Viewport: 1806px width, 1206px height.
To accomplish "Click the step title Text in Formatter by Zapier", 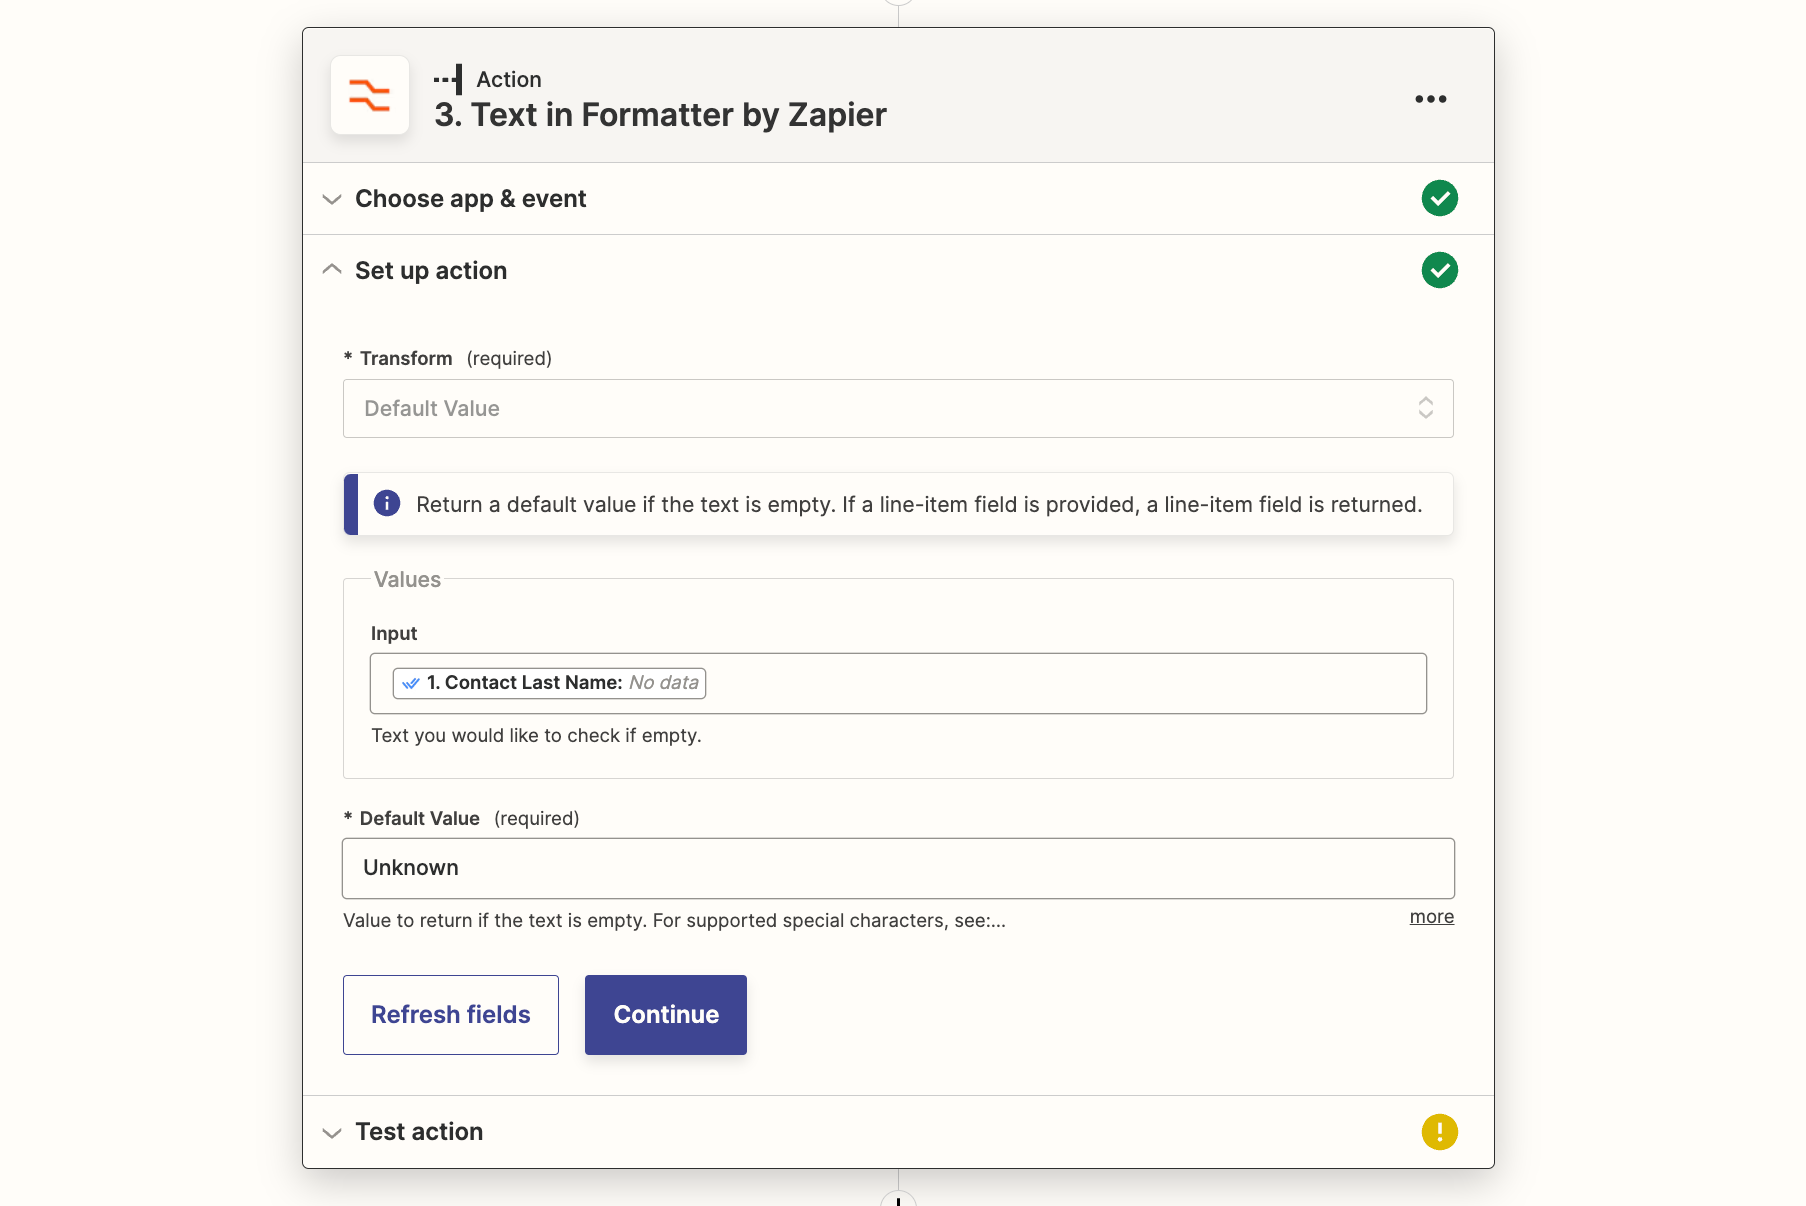I will click(661, 114).
